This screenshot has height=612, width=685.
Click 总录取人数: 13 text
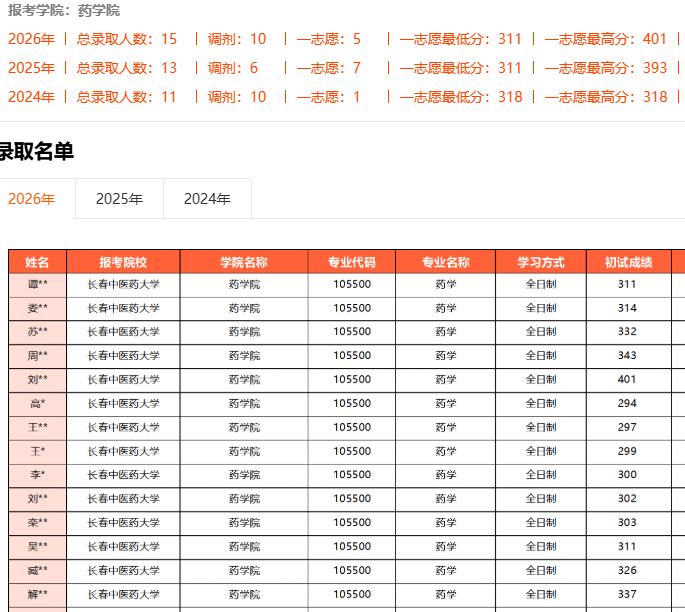[127, 68]
